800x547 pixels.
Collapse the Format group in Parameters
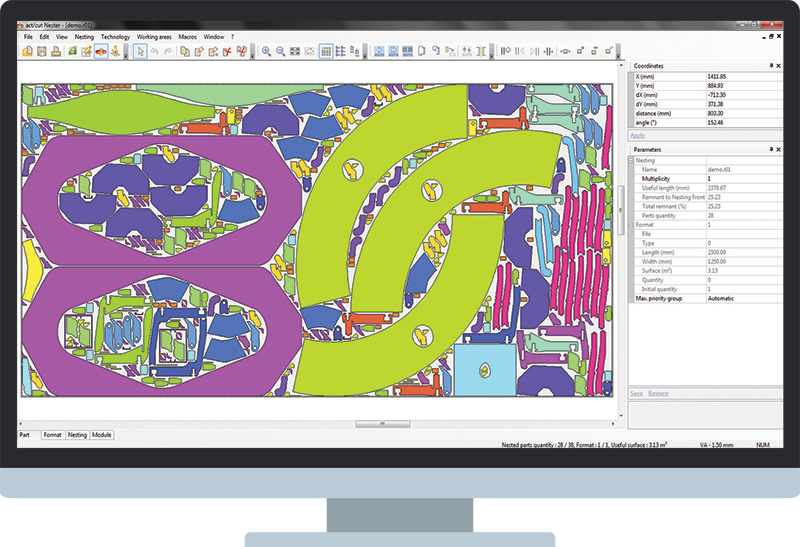tap(632, 225)
